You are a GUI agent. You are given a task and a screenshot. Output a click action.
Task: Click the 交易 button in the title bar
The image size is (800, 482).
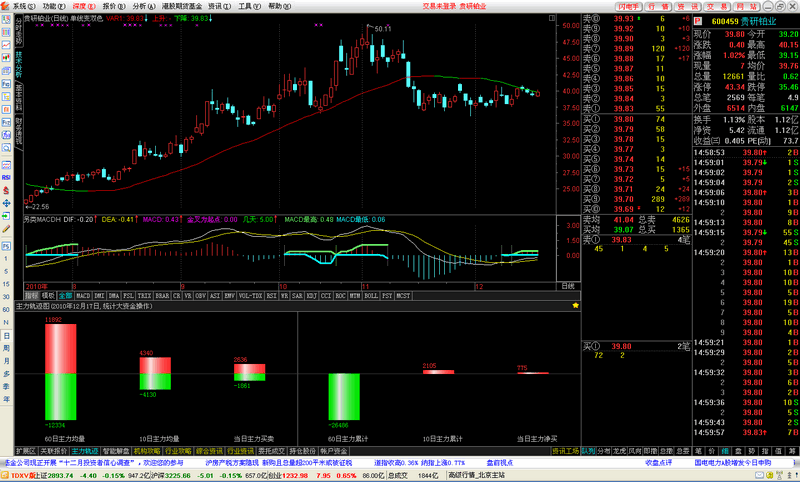pos(717,6)
